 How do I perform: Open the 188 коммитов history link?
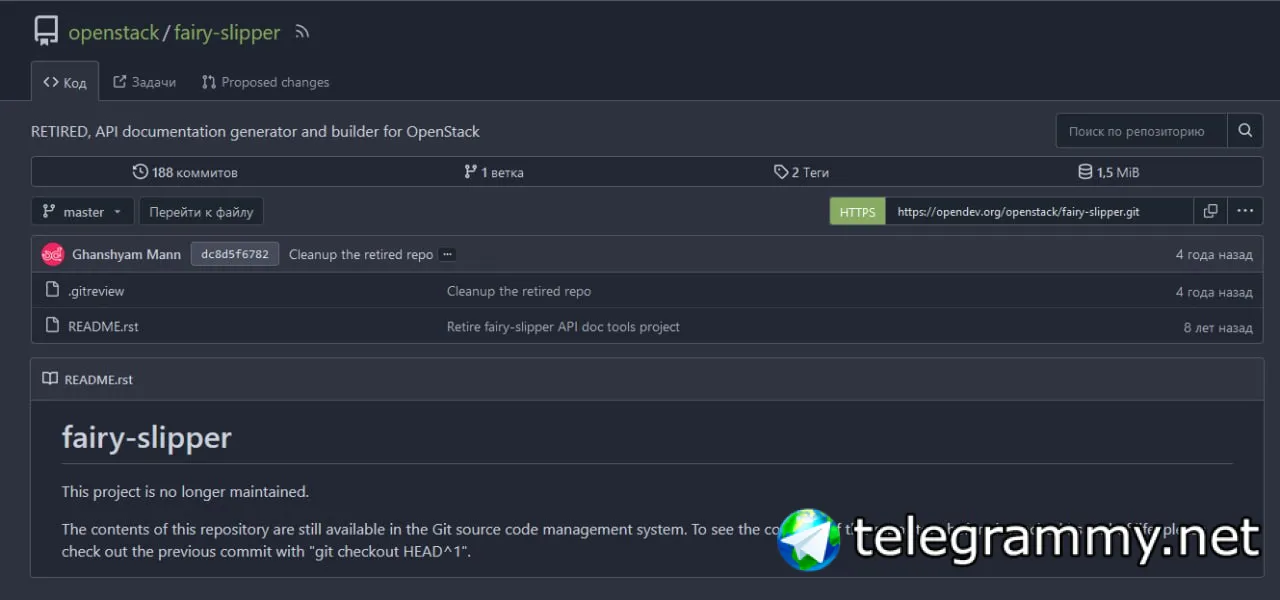pyautogui.click(x=185, y=172)
